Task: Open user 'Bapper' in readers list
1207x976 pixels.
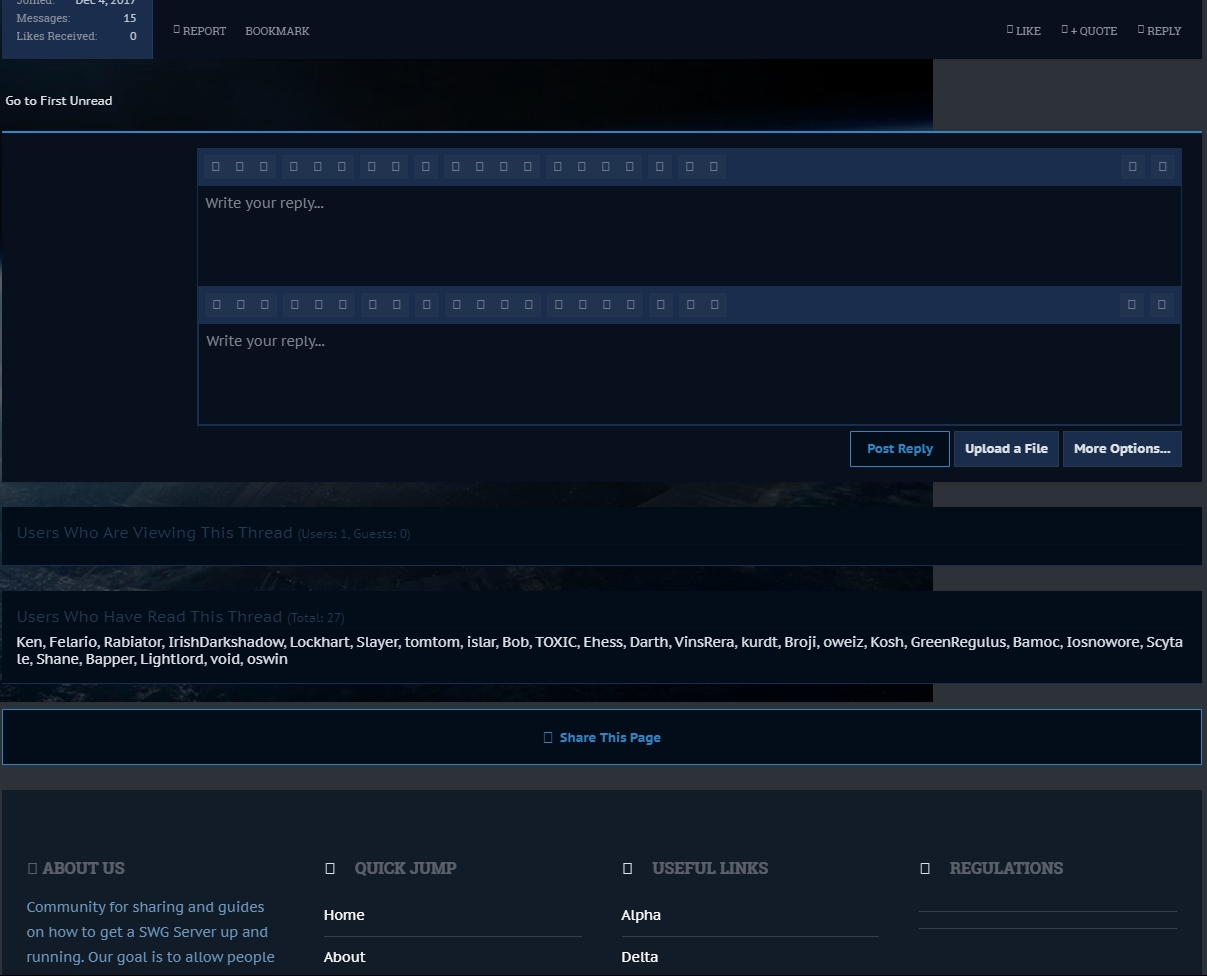Action: pyautogui.click(x=109, y=659)
